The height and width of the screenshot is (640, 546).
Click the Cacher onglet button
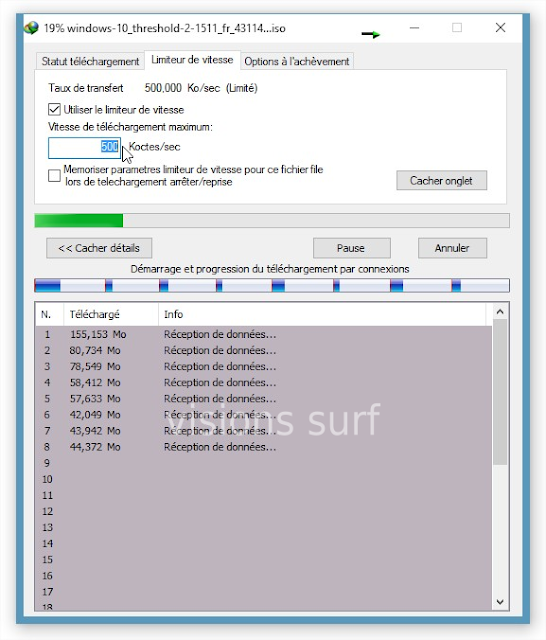tap(442, 180)
